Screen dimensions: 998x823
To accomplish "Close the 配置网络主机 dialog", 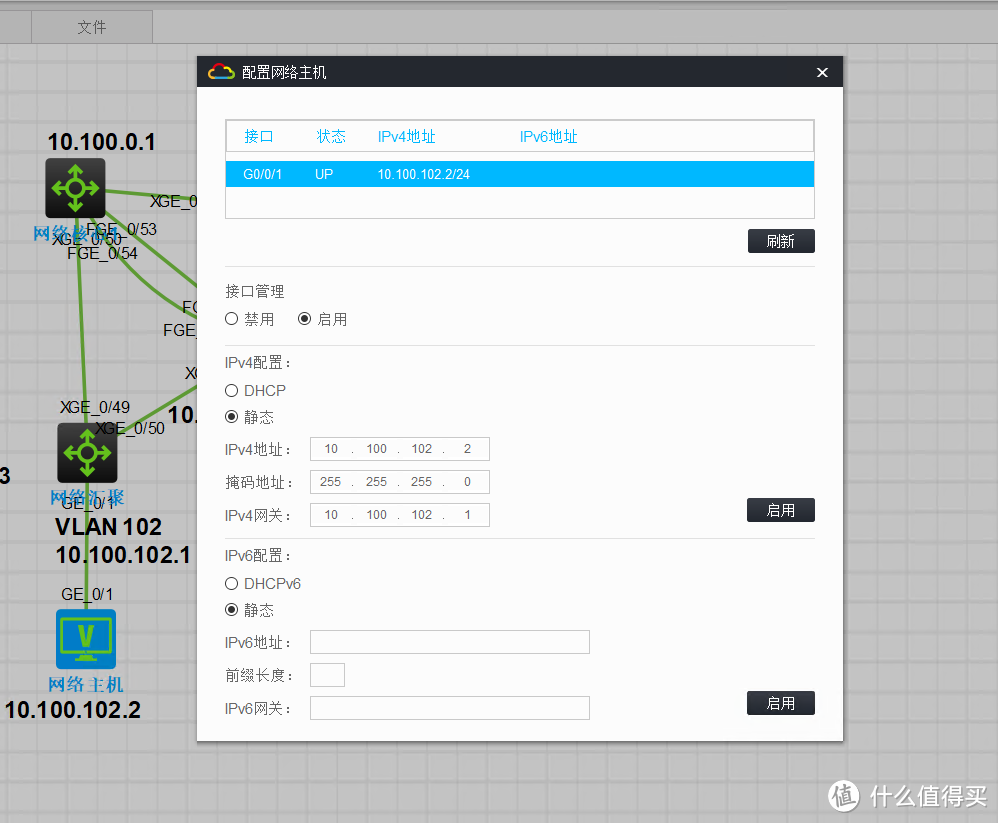I will 822,72.
